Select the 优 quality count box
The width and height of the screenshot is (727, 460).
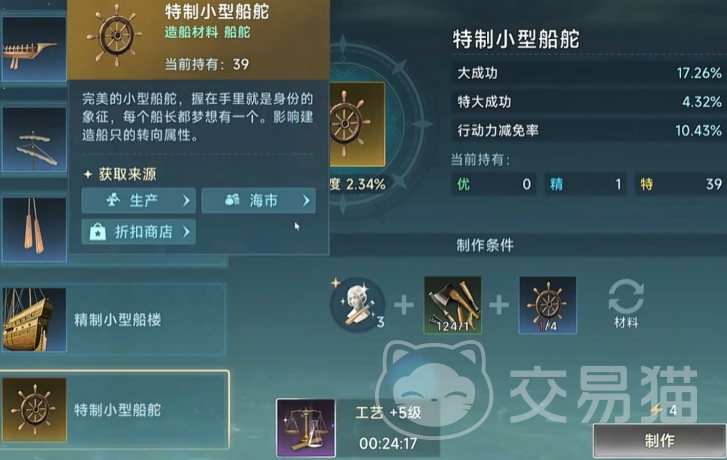point(494,184)
